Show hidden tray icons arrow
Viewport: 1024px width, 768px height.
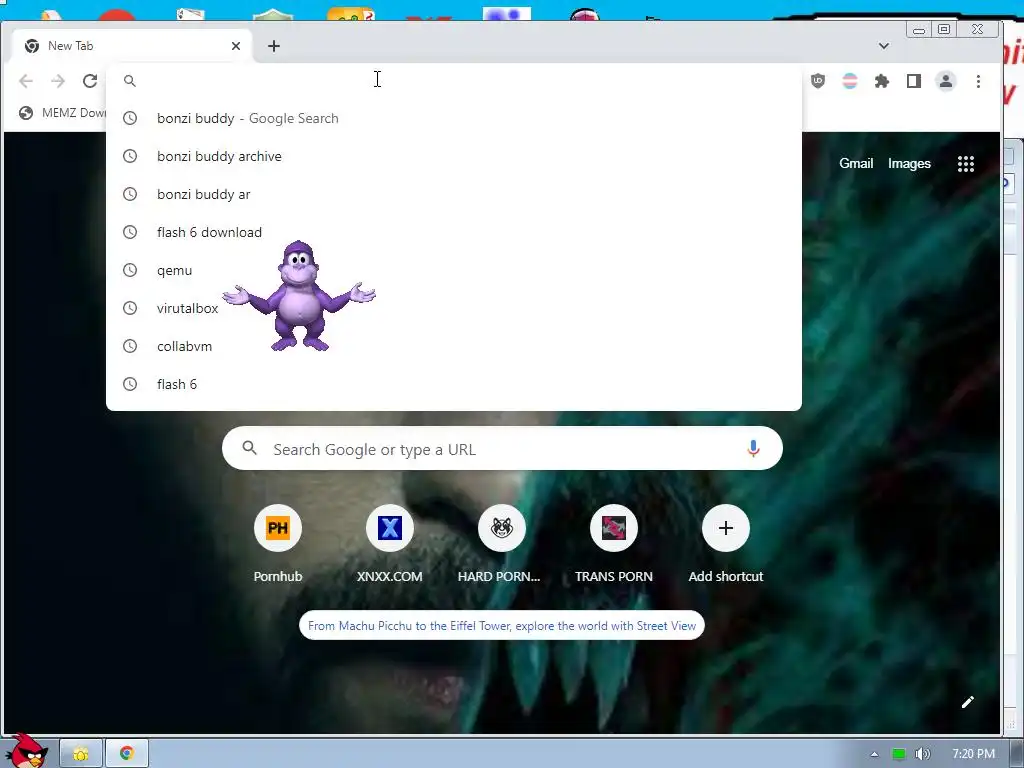click(874, 754)
